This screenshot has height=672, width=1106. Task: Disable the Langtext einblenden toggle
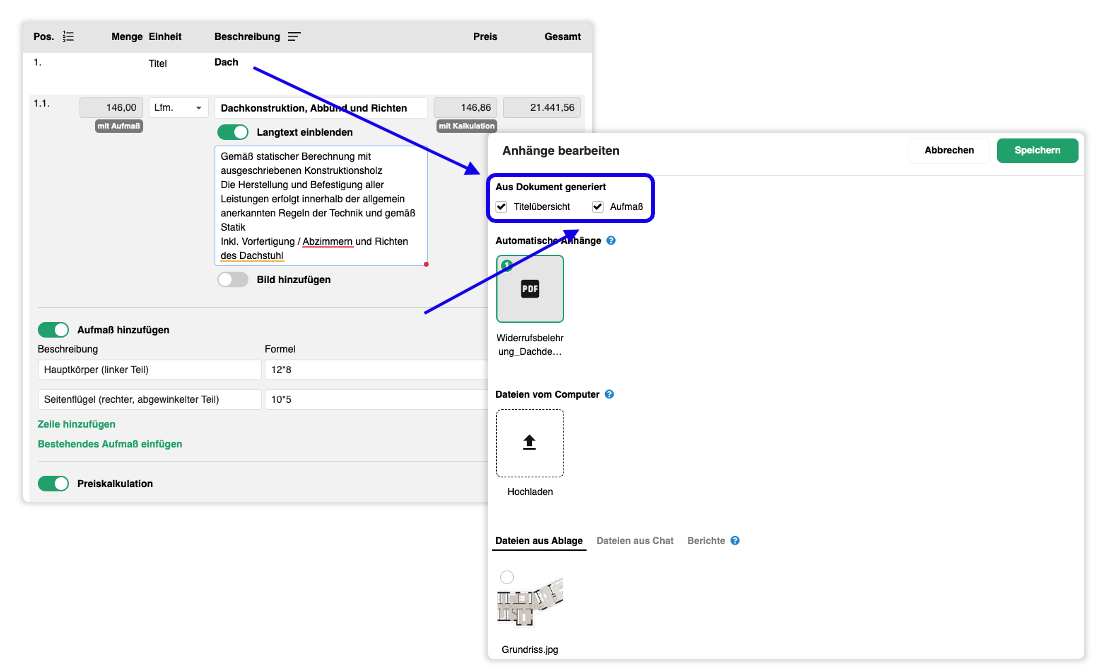point(233,132)
